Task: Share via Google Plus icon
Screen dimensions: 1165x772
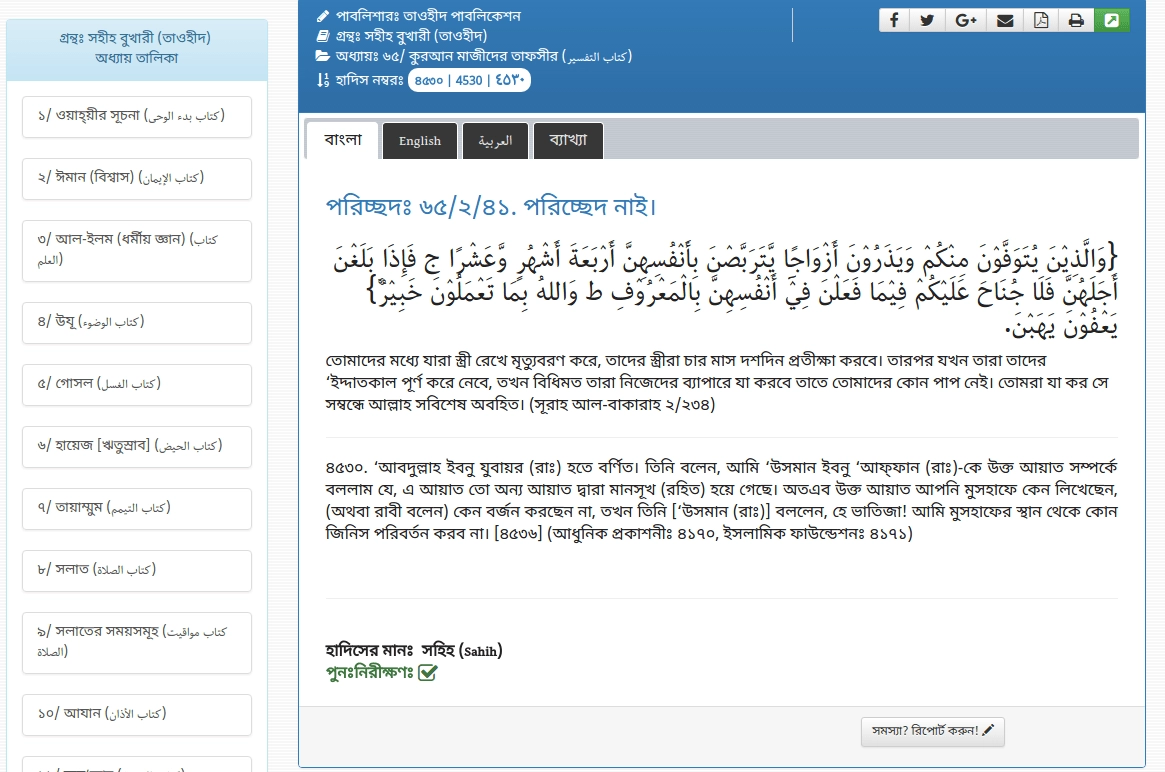Action: (965, 20)
